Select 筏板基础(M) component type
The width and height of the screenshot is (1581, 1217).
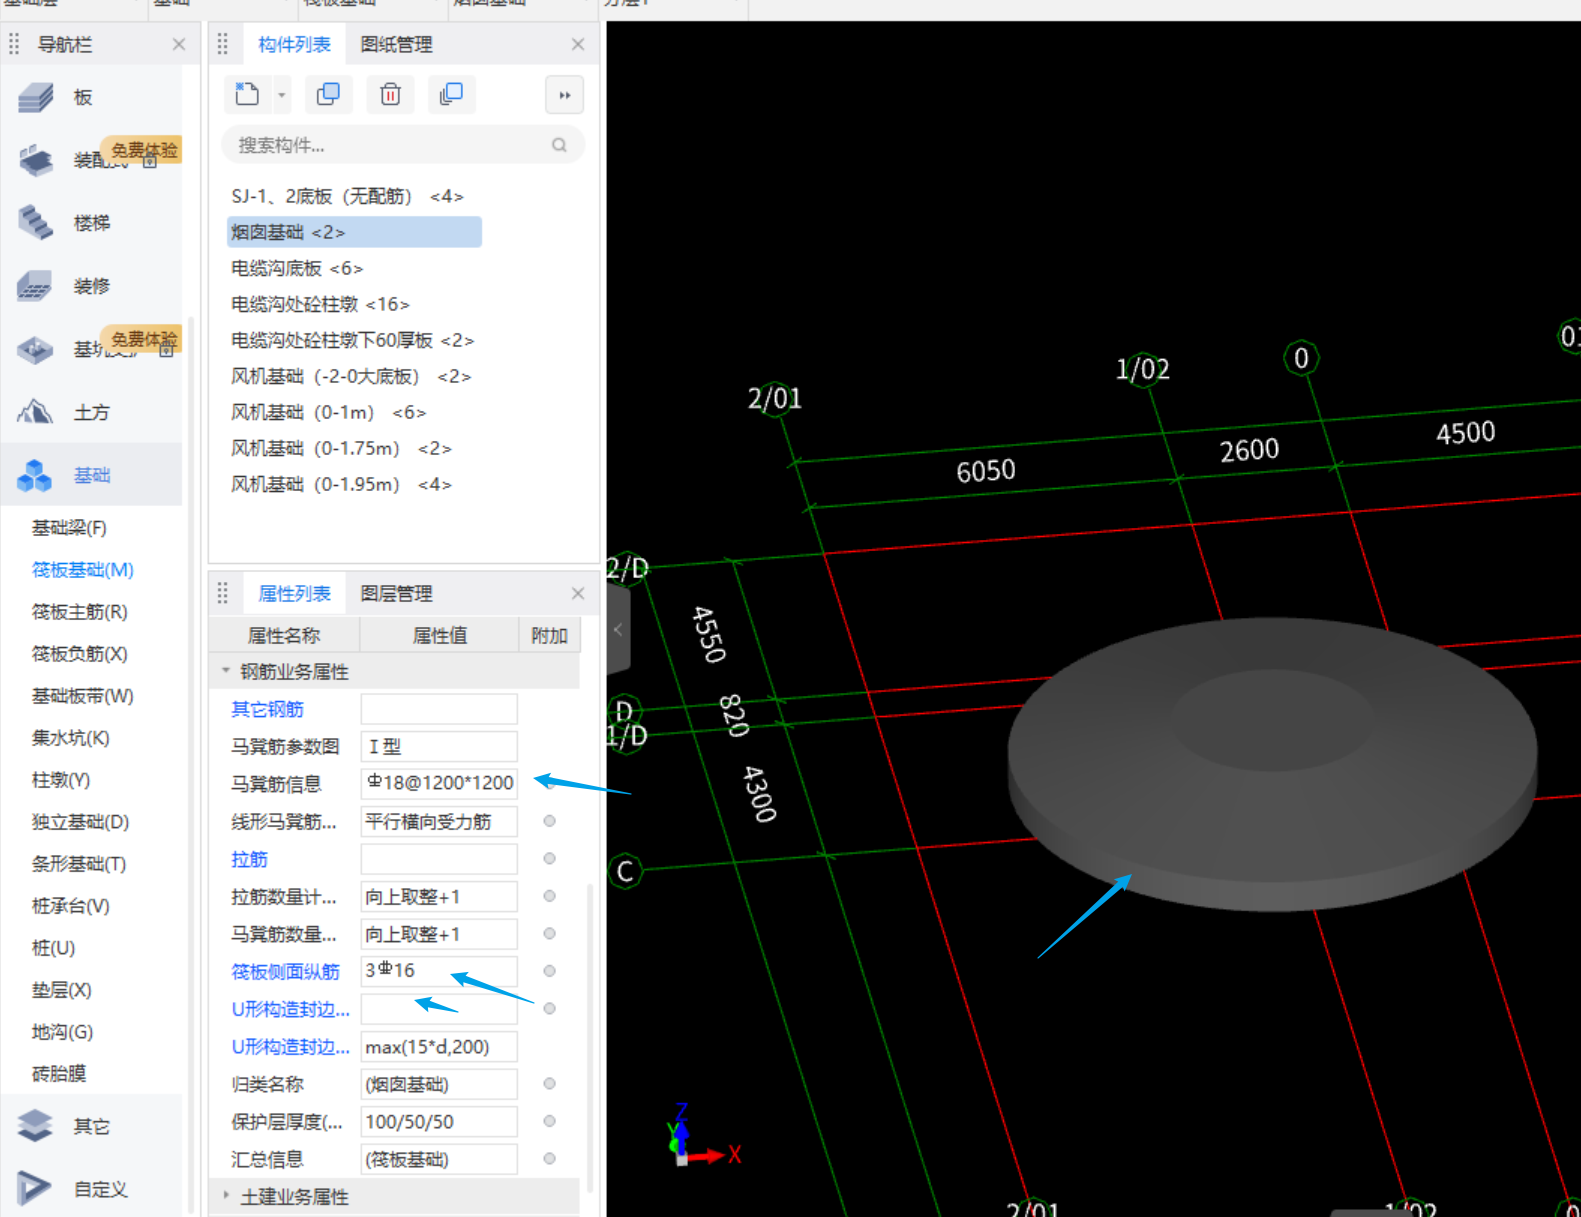[x=83, y=569]
